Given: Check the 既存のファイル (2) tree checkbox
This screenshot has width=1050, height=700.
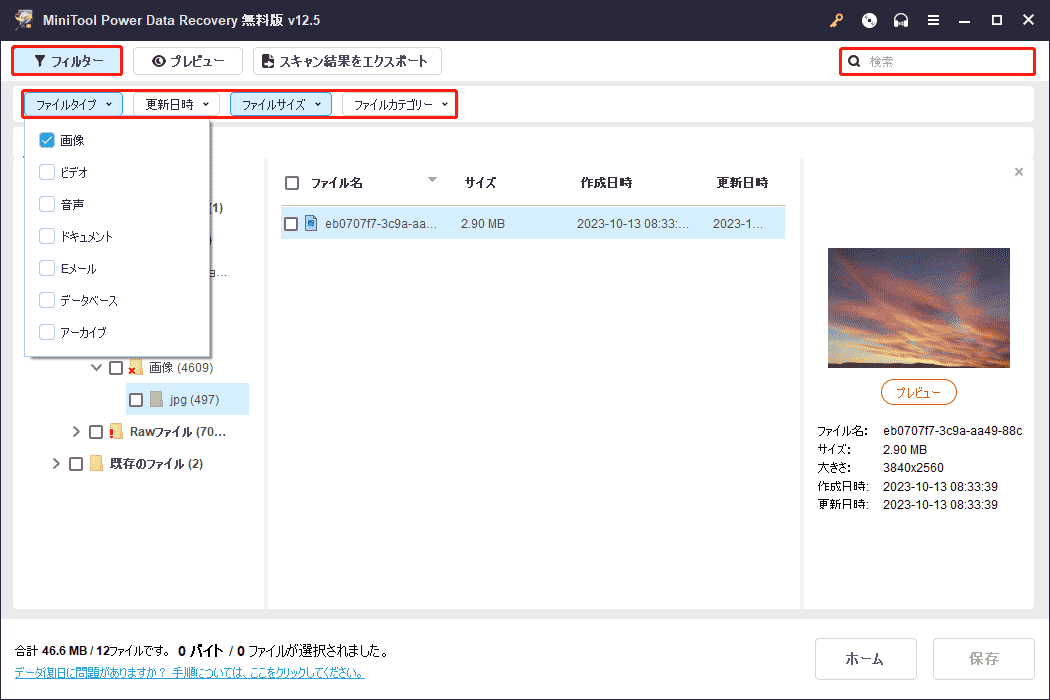Looking at the screenshot, I should point(76,464).
